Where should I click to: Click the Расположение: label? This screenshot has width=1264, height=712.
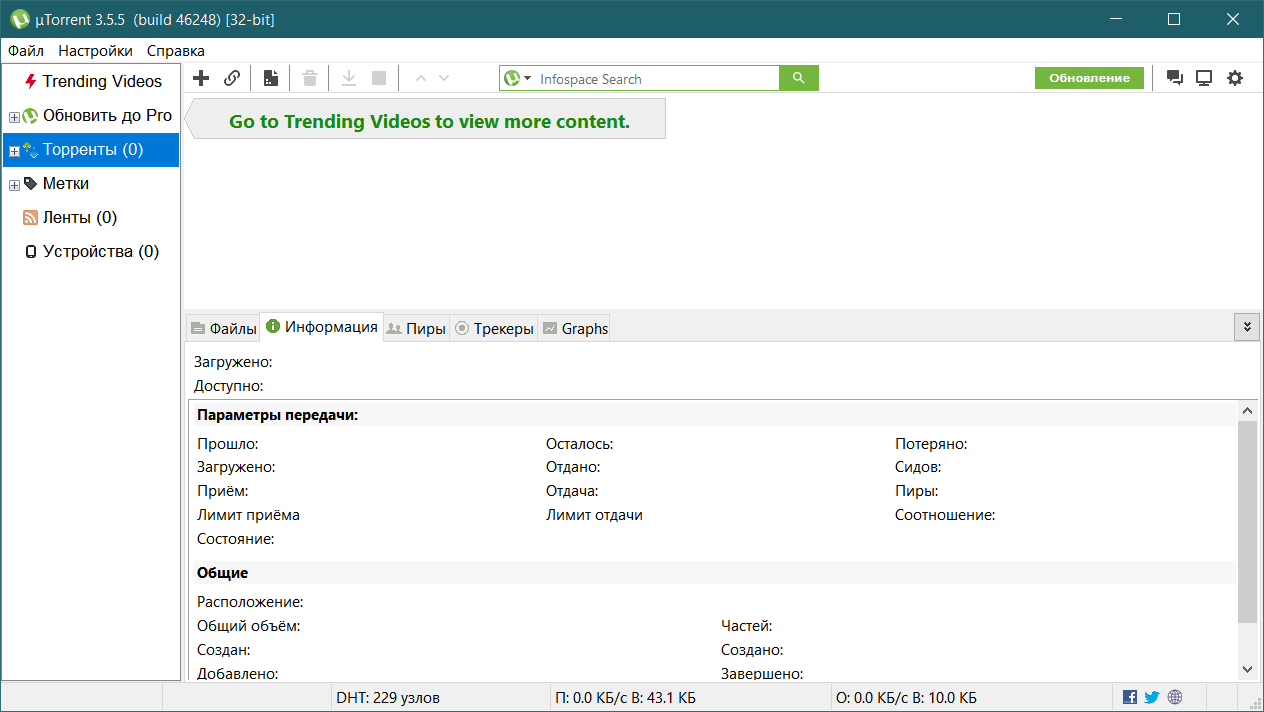pos(250,602)
